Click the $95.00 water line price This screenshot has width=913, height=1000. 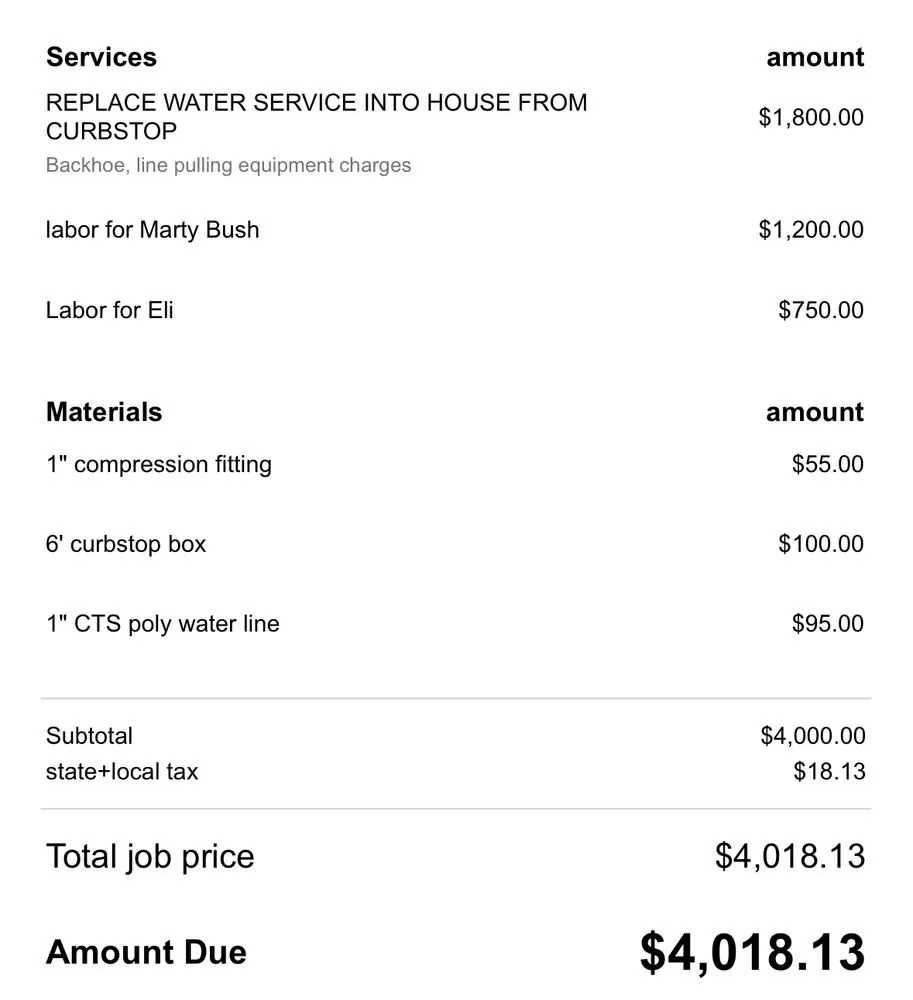[827, 624]
